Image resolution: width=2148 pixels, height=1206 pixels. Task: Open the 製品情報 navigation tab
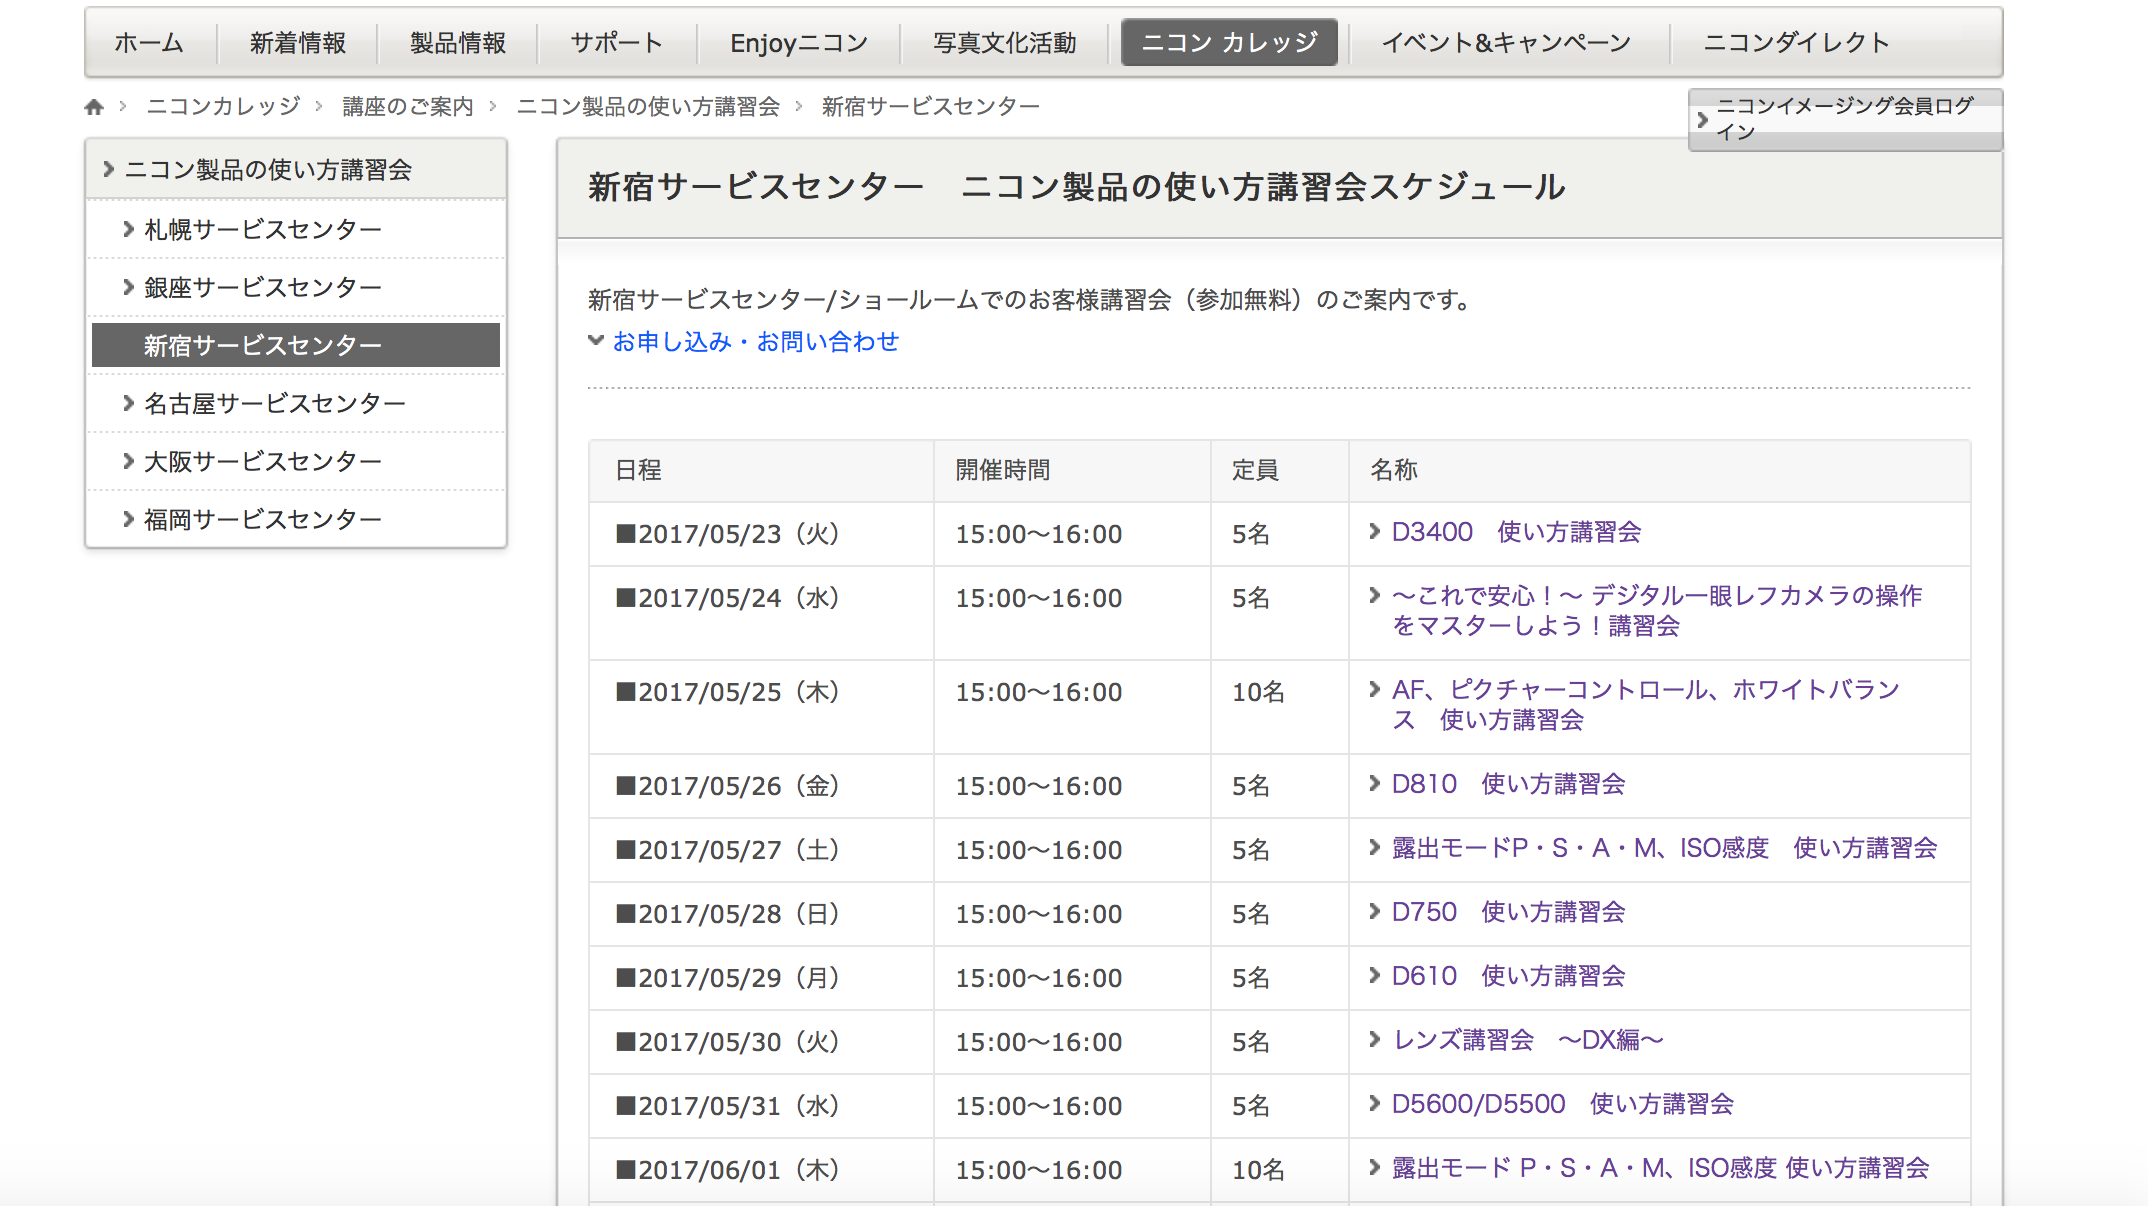pyautogui.click(x=458, y=43)
